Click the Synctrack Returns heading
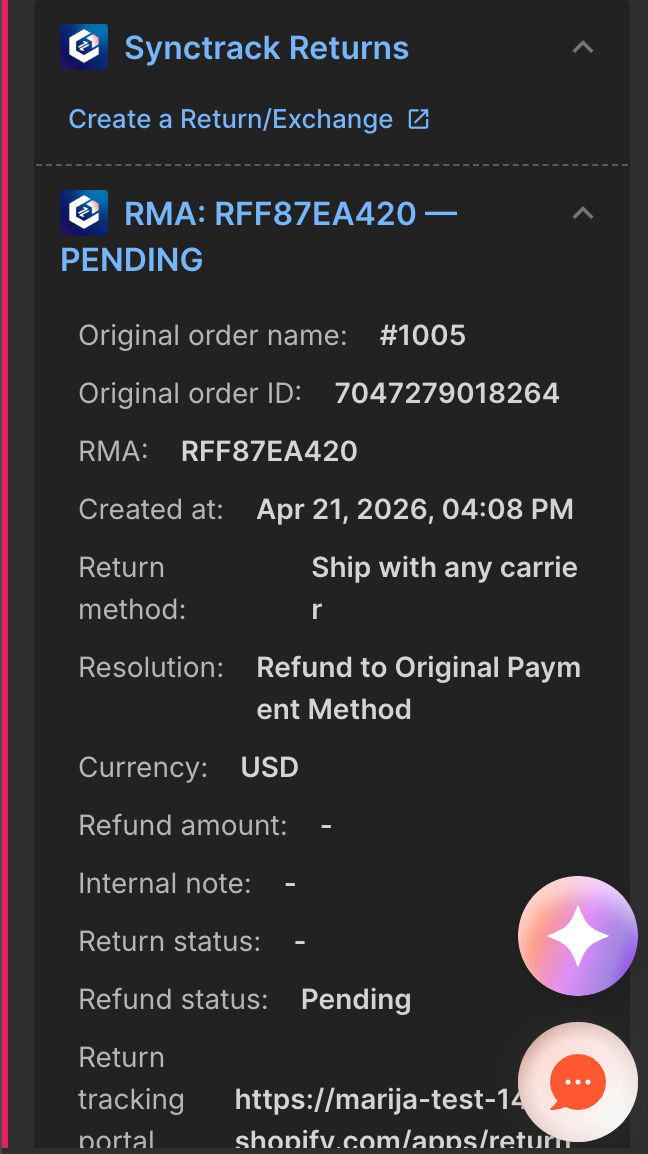 point(266,48)
